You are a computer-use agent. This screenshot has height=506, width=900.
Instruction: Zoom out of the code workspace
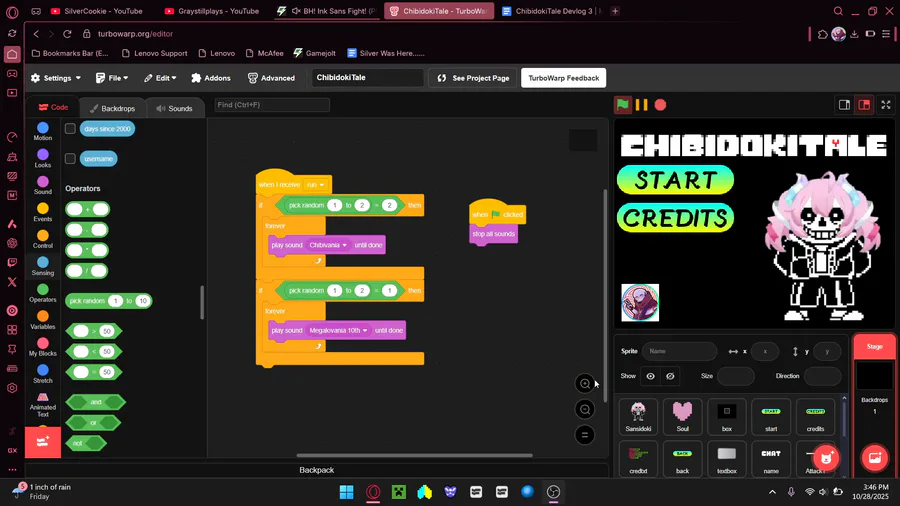tap(585, 409)
